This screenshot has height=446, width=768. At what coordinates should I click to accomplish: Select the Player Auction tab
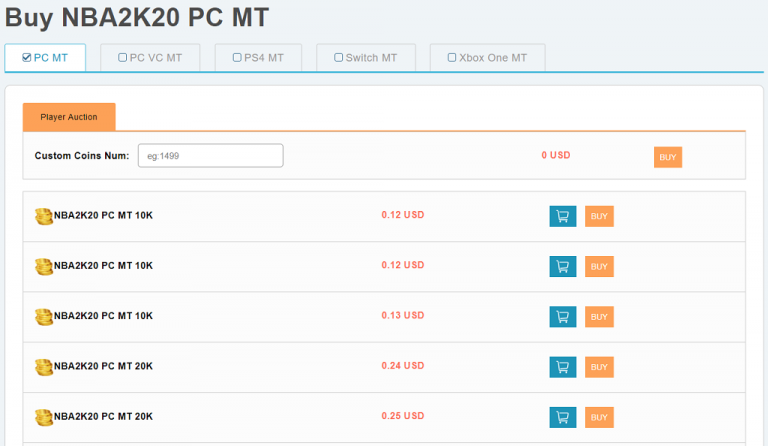(x=69, y=117)
